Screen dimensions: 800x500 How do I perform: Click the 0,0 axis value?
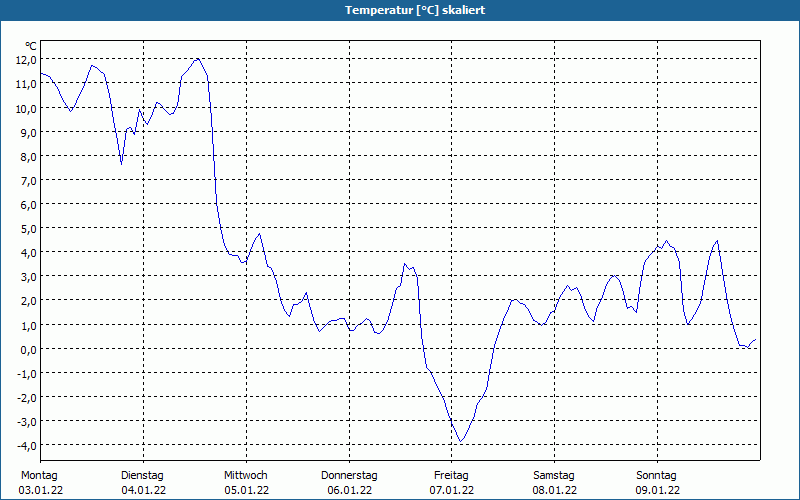tap(29, 349)
